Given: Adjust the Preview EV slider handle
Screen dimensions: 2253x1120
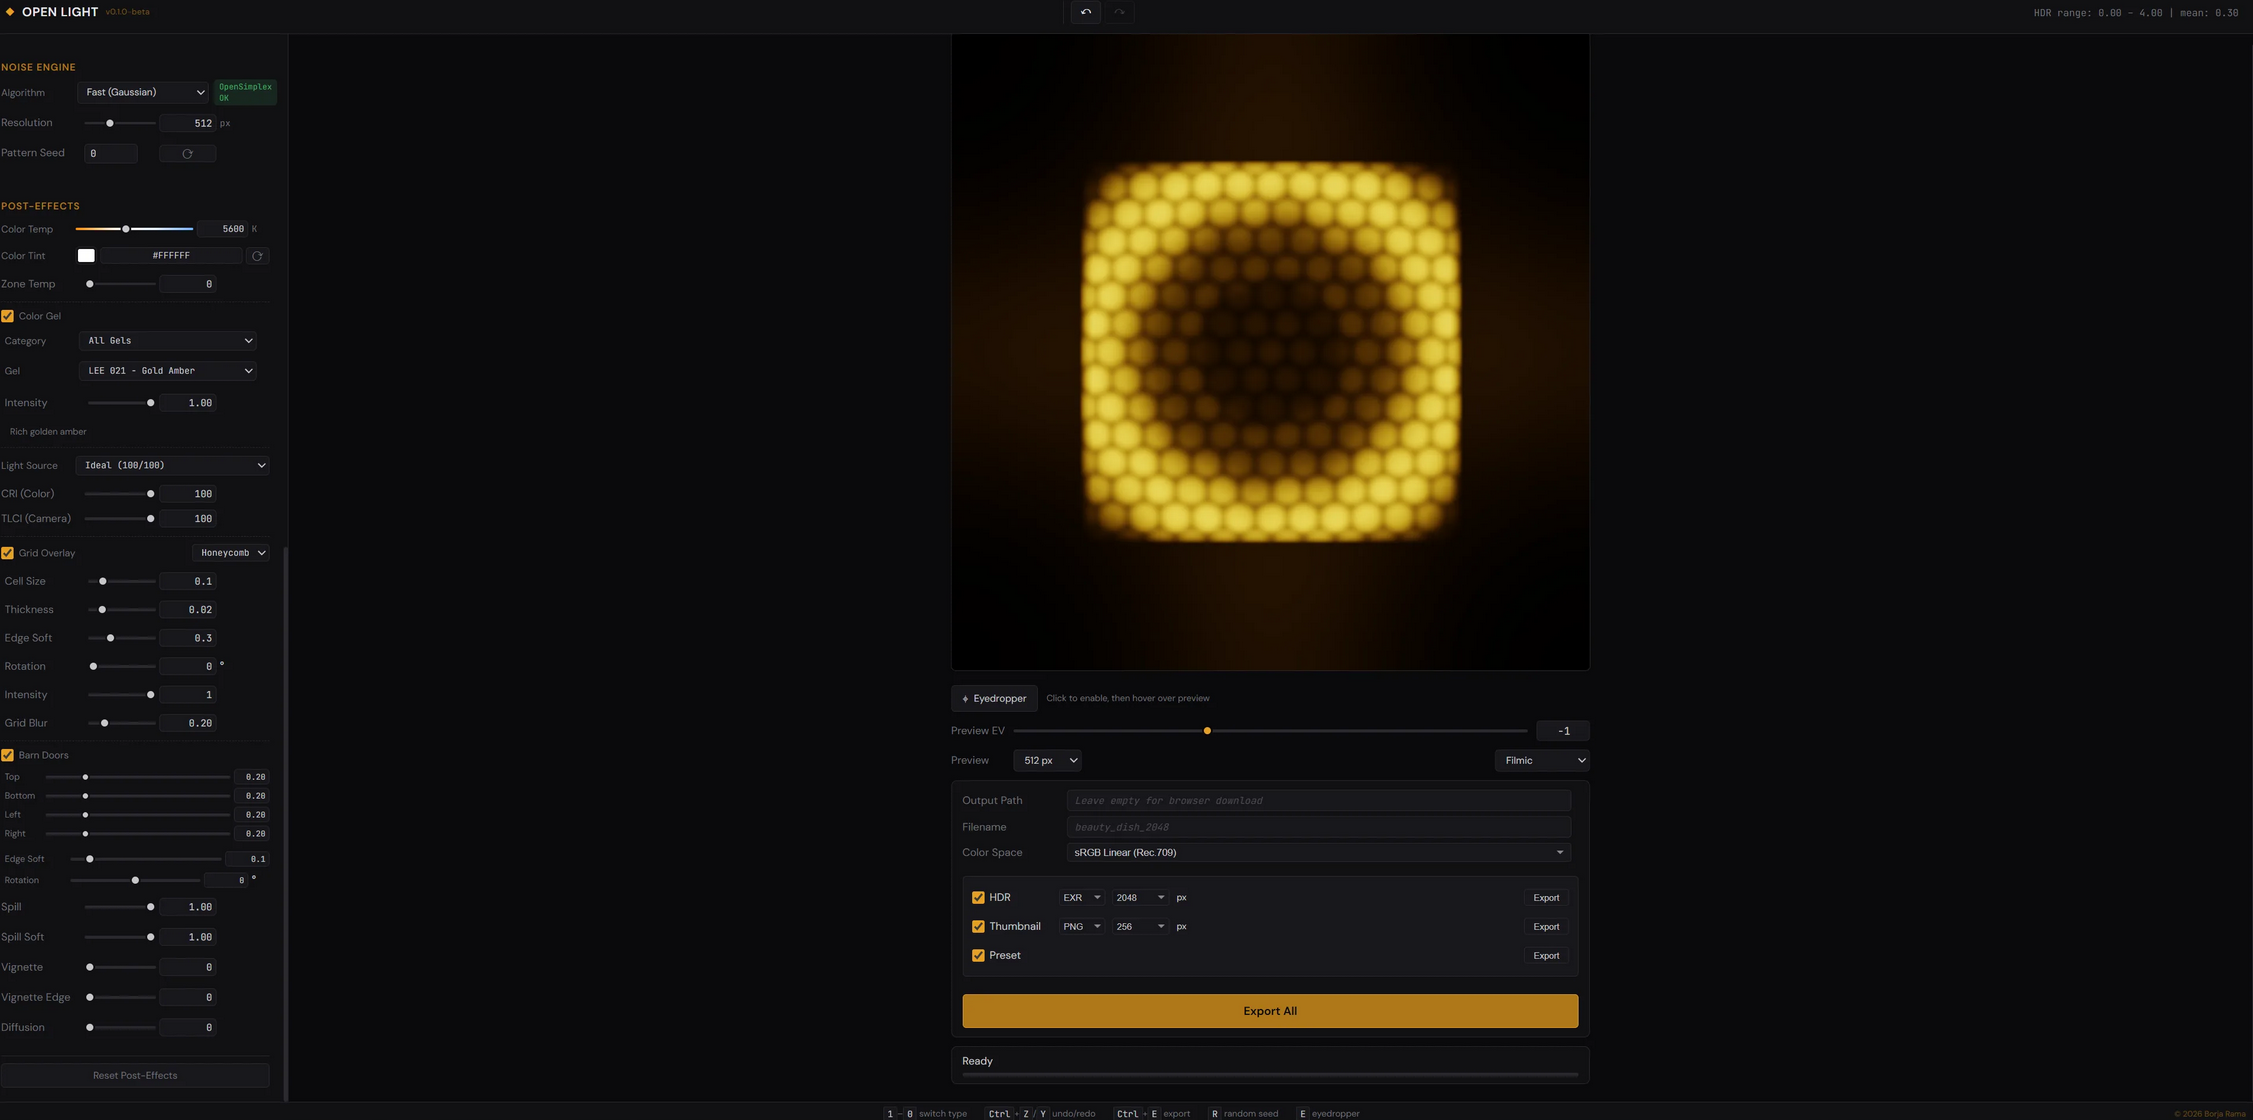Looking at the screenshot, I should click(1207, 731).
